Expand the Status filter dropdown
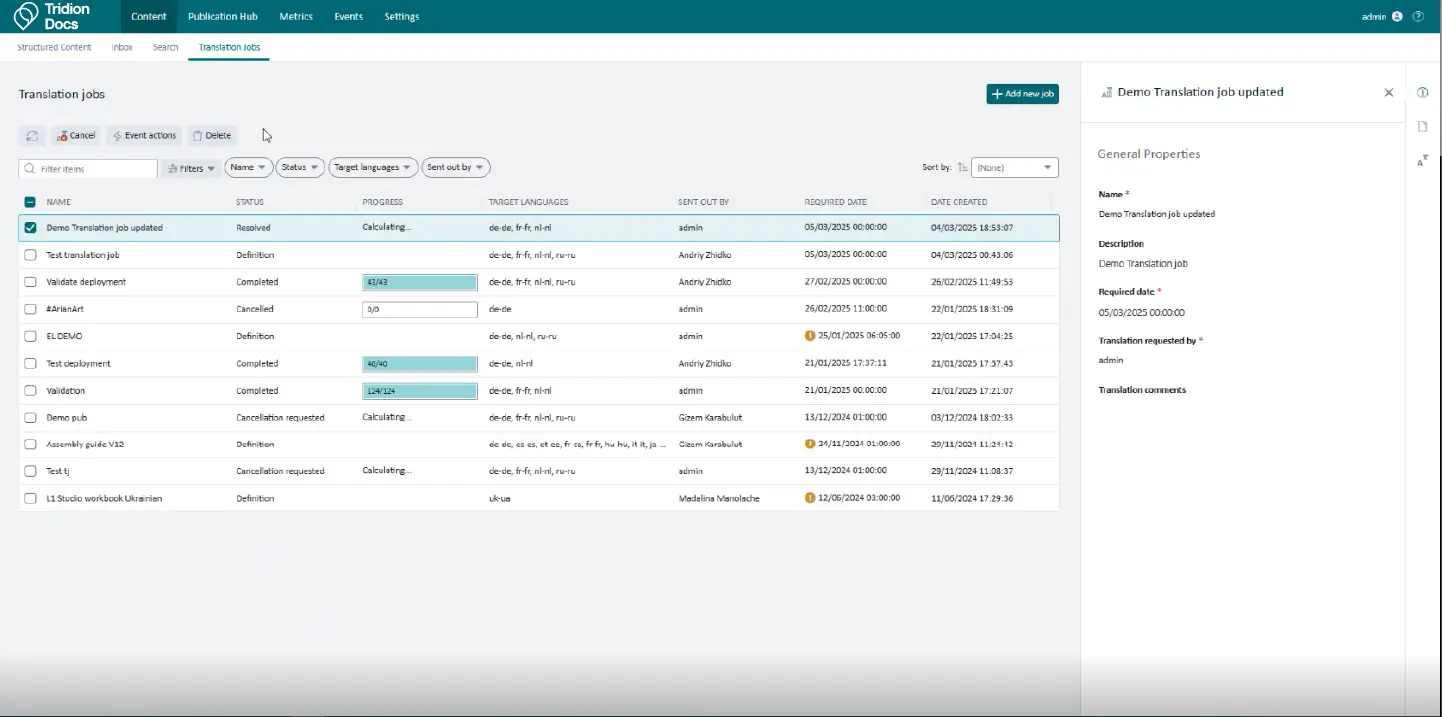Viewport: 1442px width, 717px height. coord(300,168)
